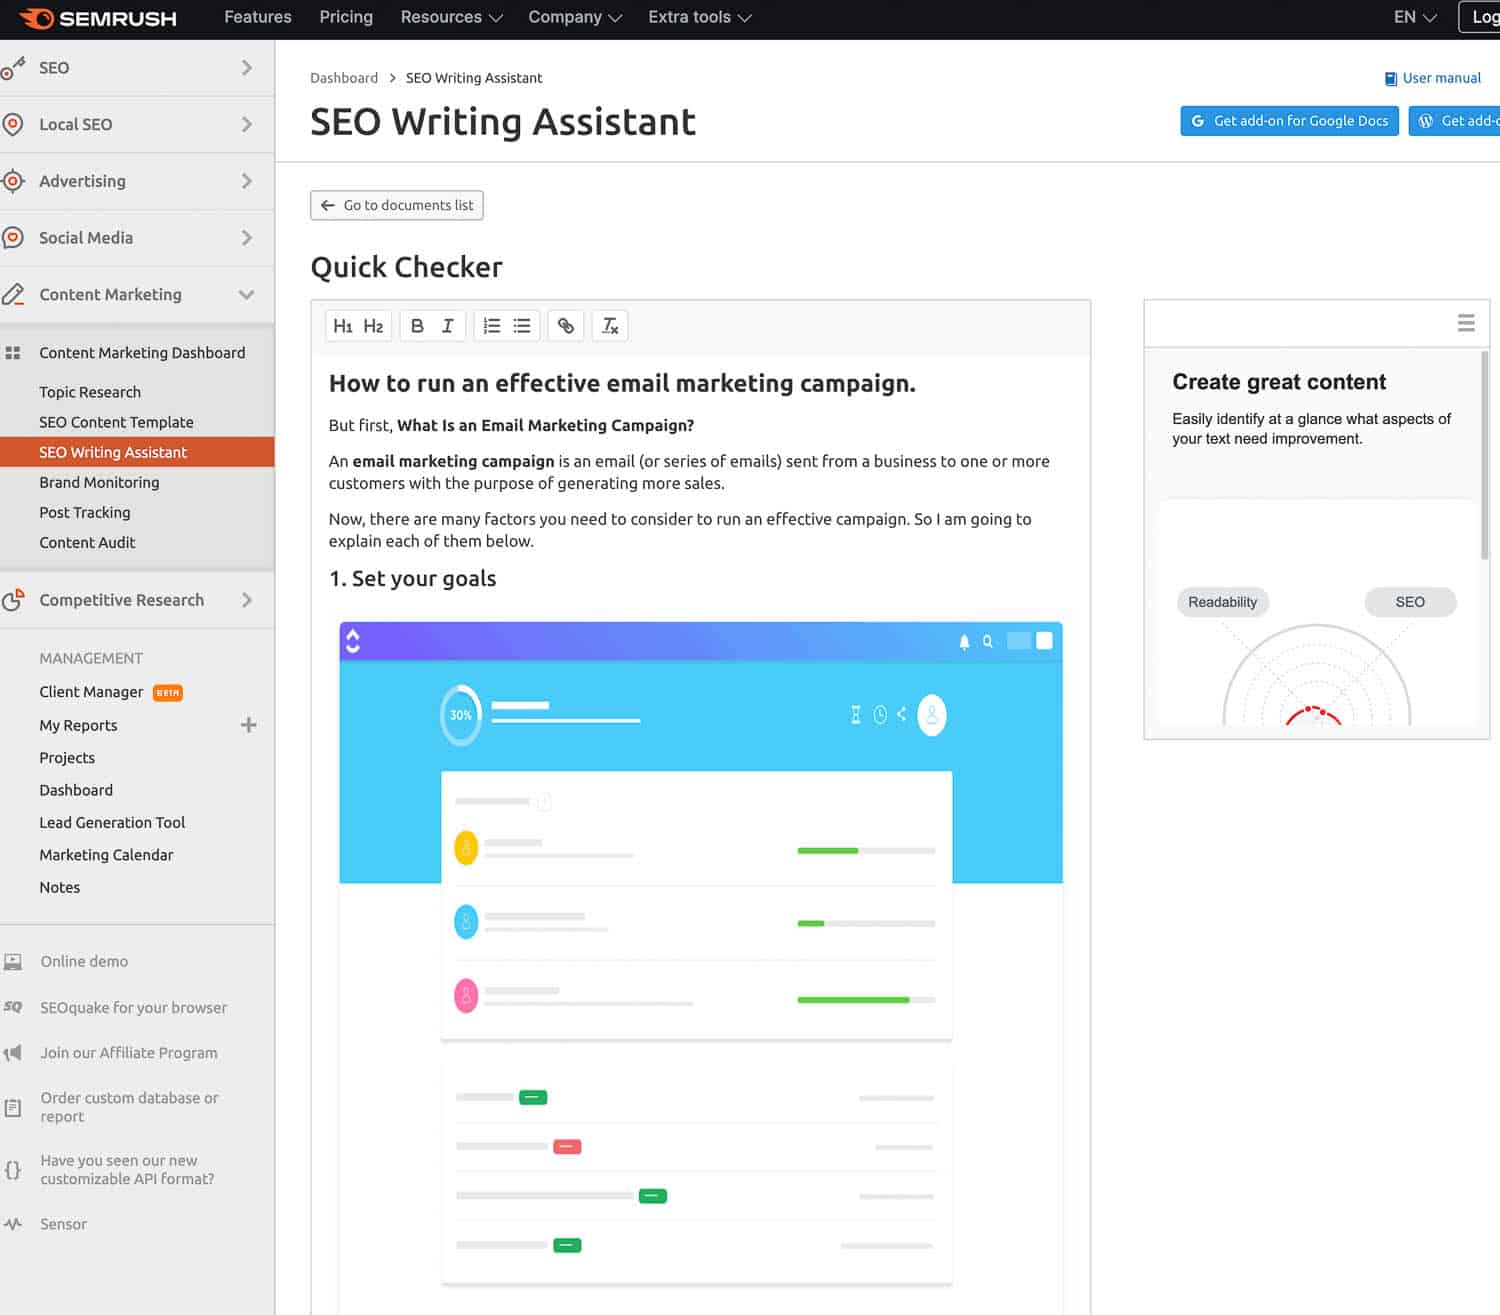Image resolution: width=1500 pixels, height=1315 pixels.
Task: Add a hyperlink using the link icon
Action: (x=566, y=325)
